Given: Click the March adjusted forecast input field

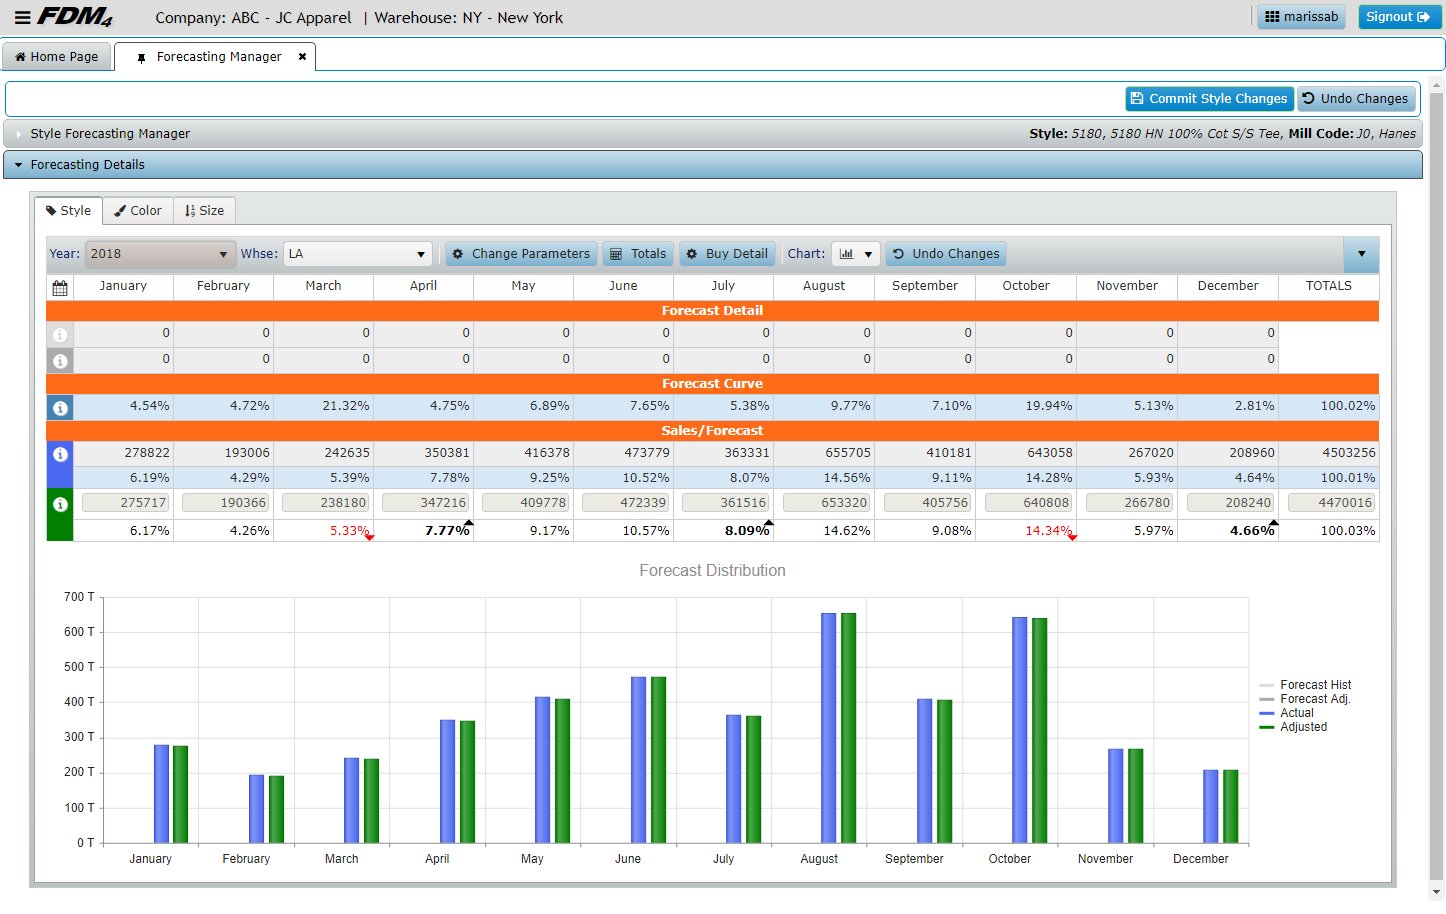Looking at the screenshot, I should pyautogui.click(x=325, y=503).
